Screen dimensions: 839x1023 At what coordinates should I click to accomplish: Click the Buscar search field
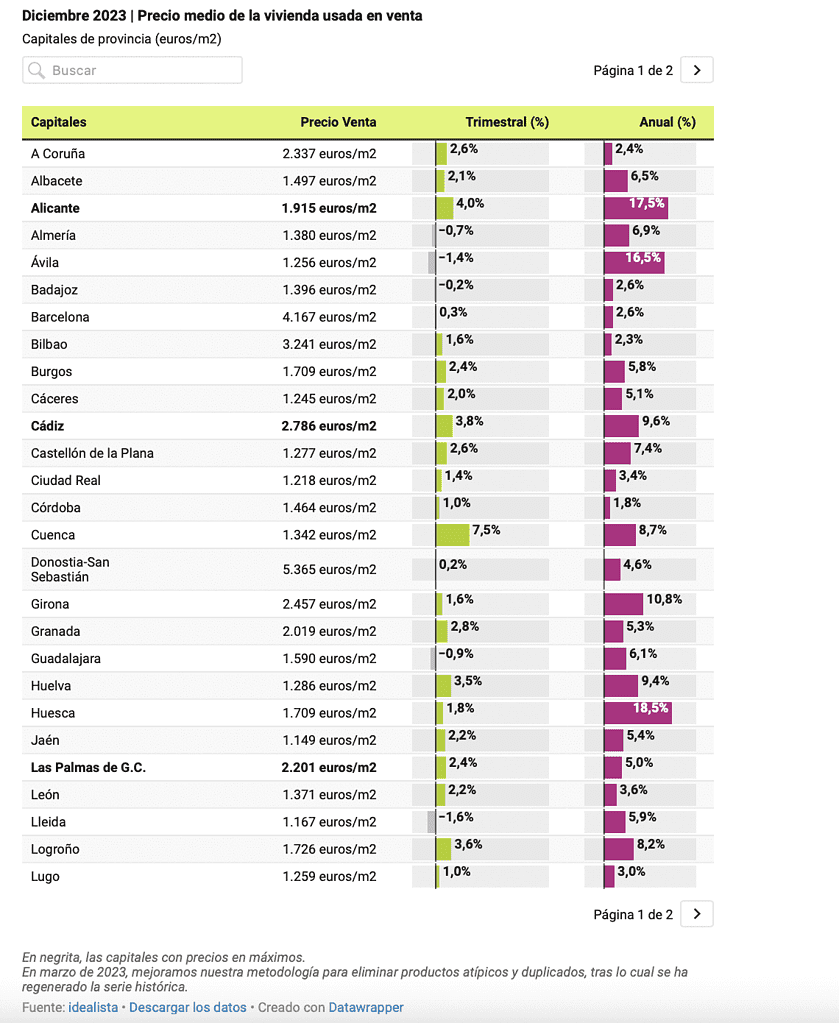click(142, 70)
